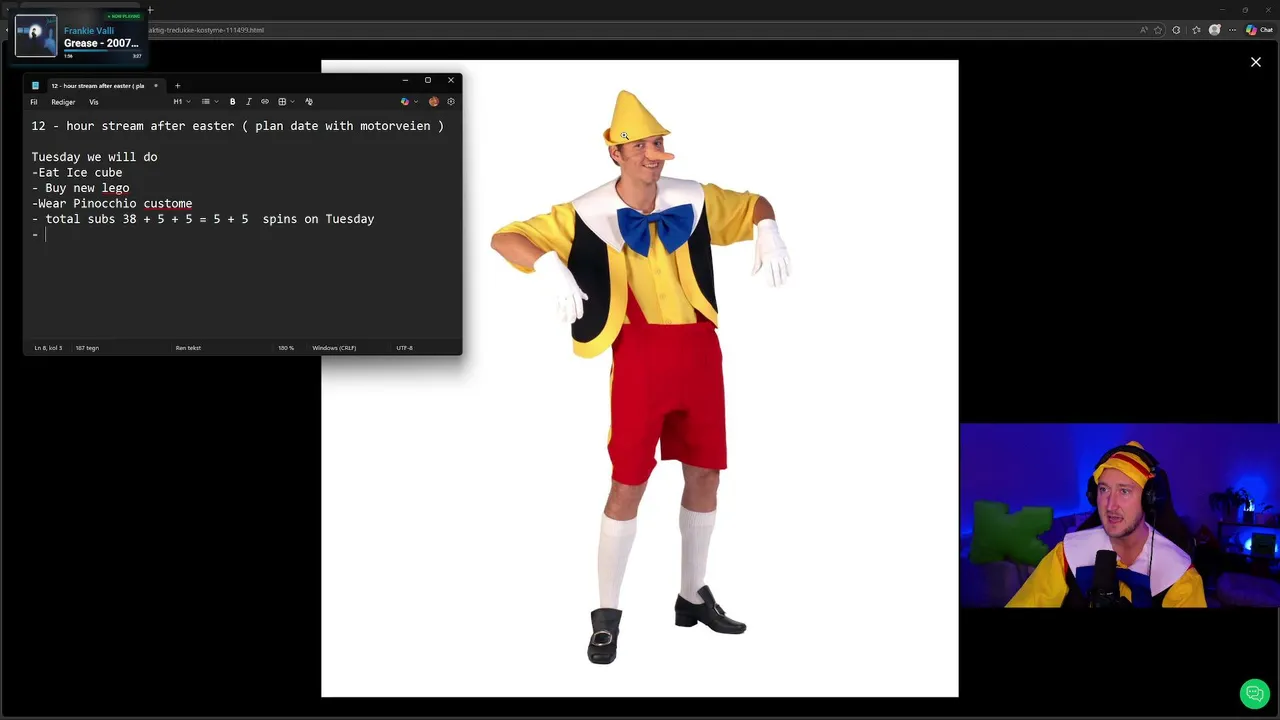Open the browser favorites list icon

[x=1196, y=30]
